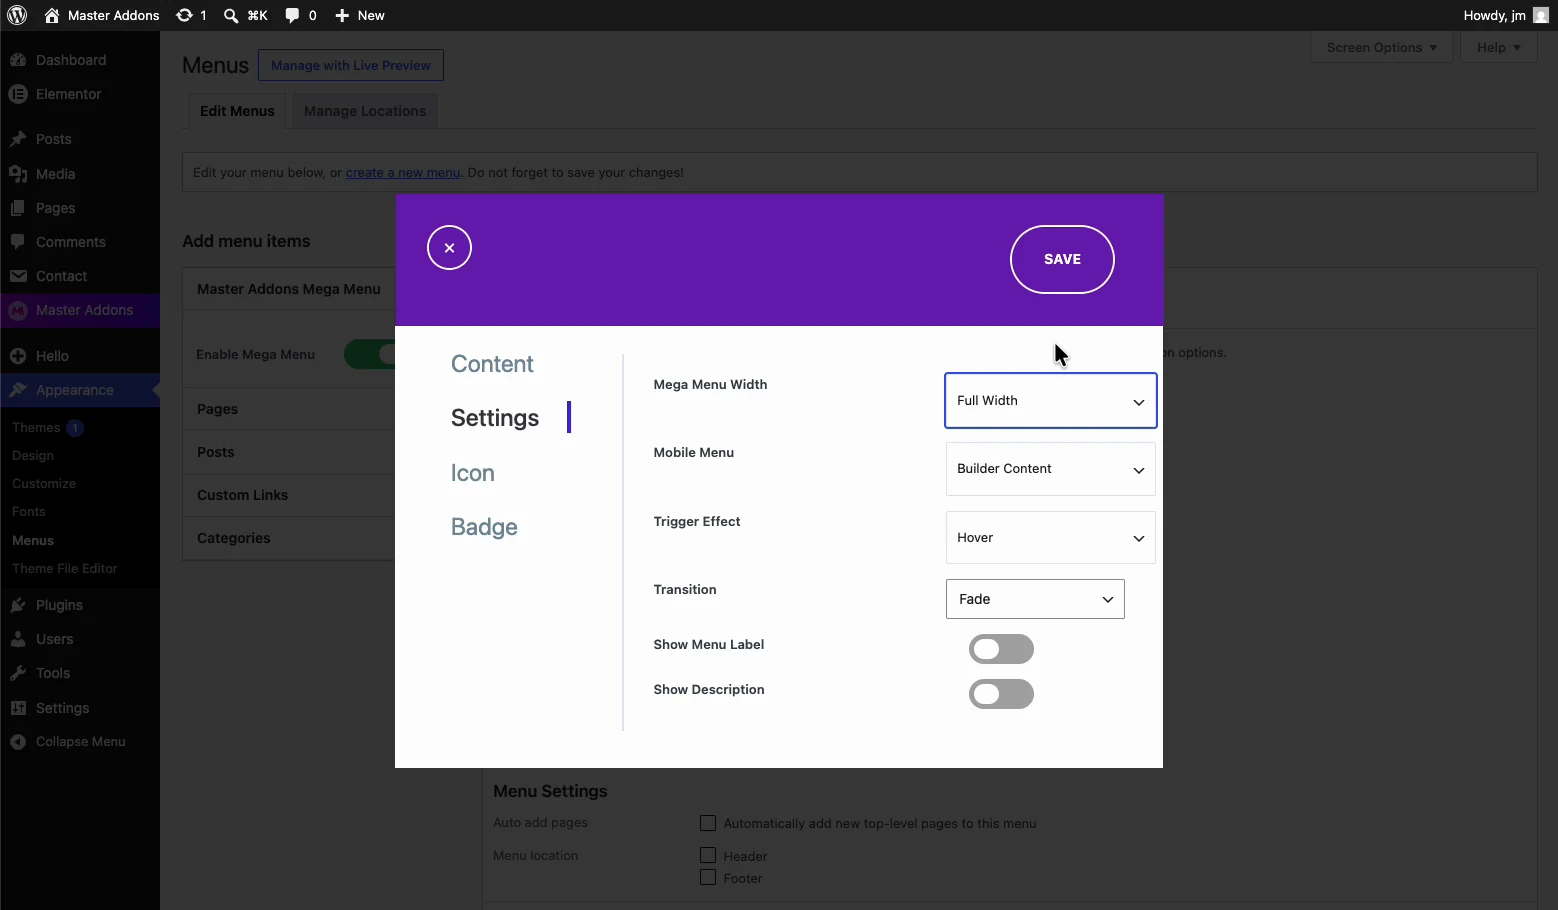The image size is (1558, 910).
Task: Click the updates refresh icon
Action: tap(184, 15)
